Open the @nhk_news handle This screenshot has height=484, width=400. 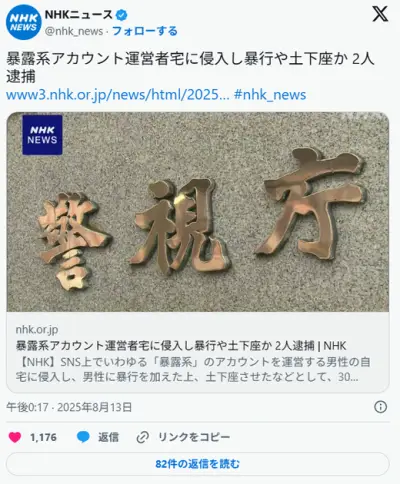pos(74,31)
